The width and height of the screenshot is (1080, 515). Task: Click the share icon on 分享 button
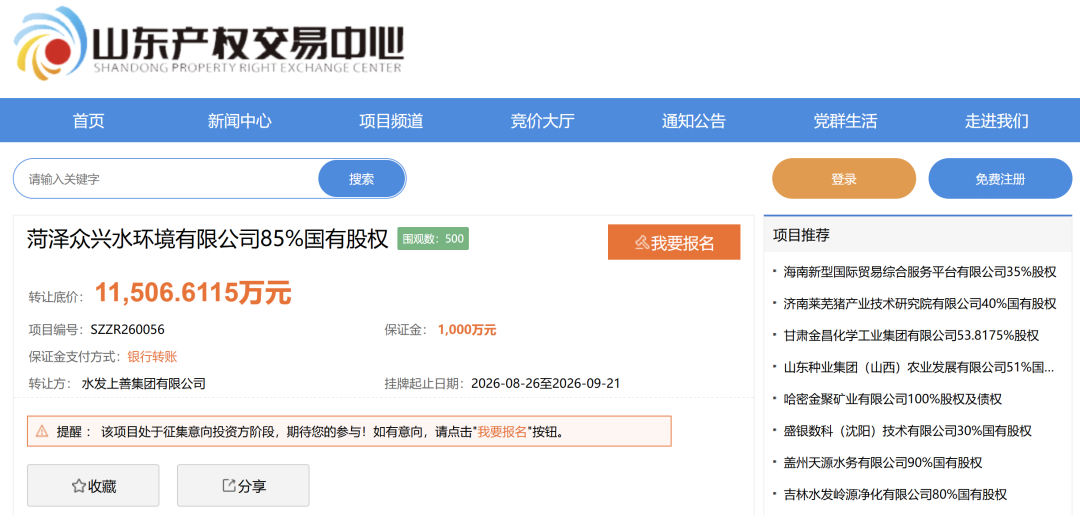(229, 485)
